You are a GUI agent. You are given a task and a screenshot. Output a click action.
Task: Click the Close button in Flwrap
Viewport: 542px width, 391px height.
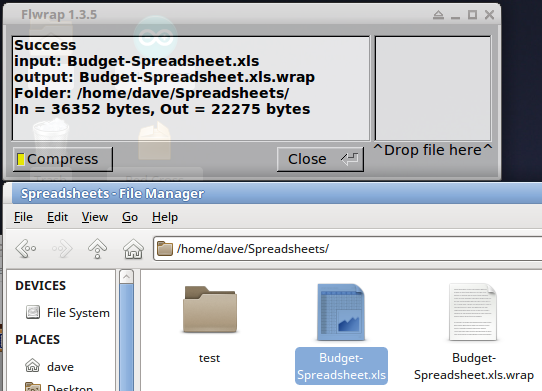coord(320,159)
